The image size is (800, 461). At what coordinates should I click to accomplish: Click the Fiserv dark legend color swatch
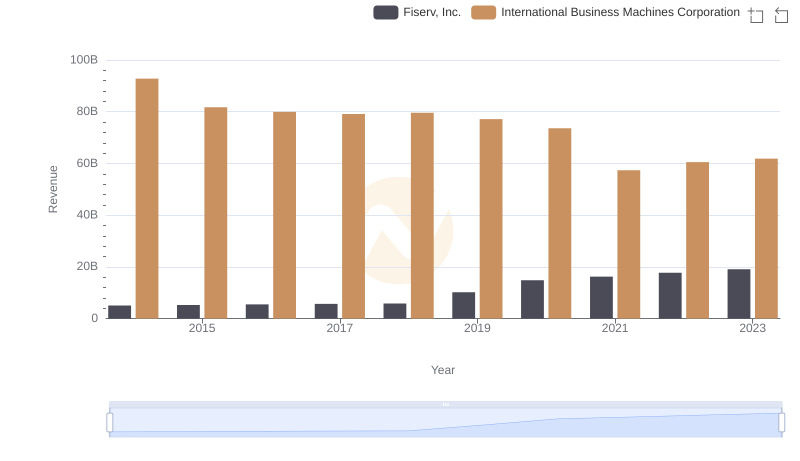point(386,12)
